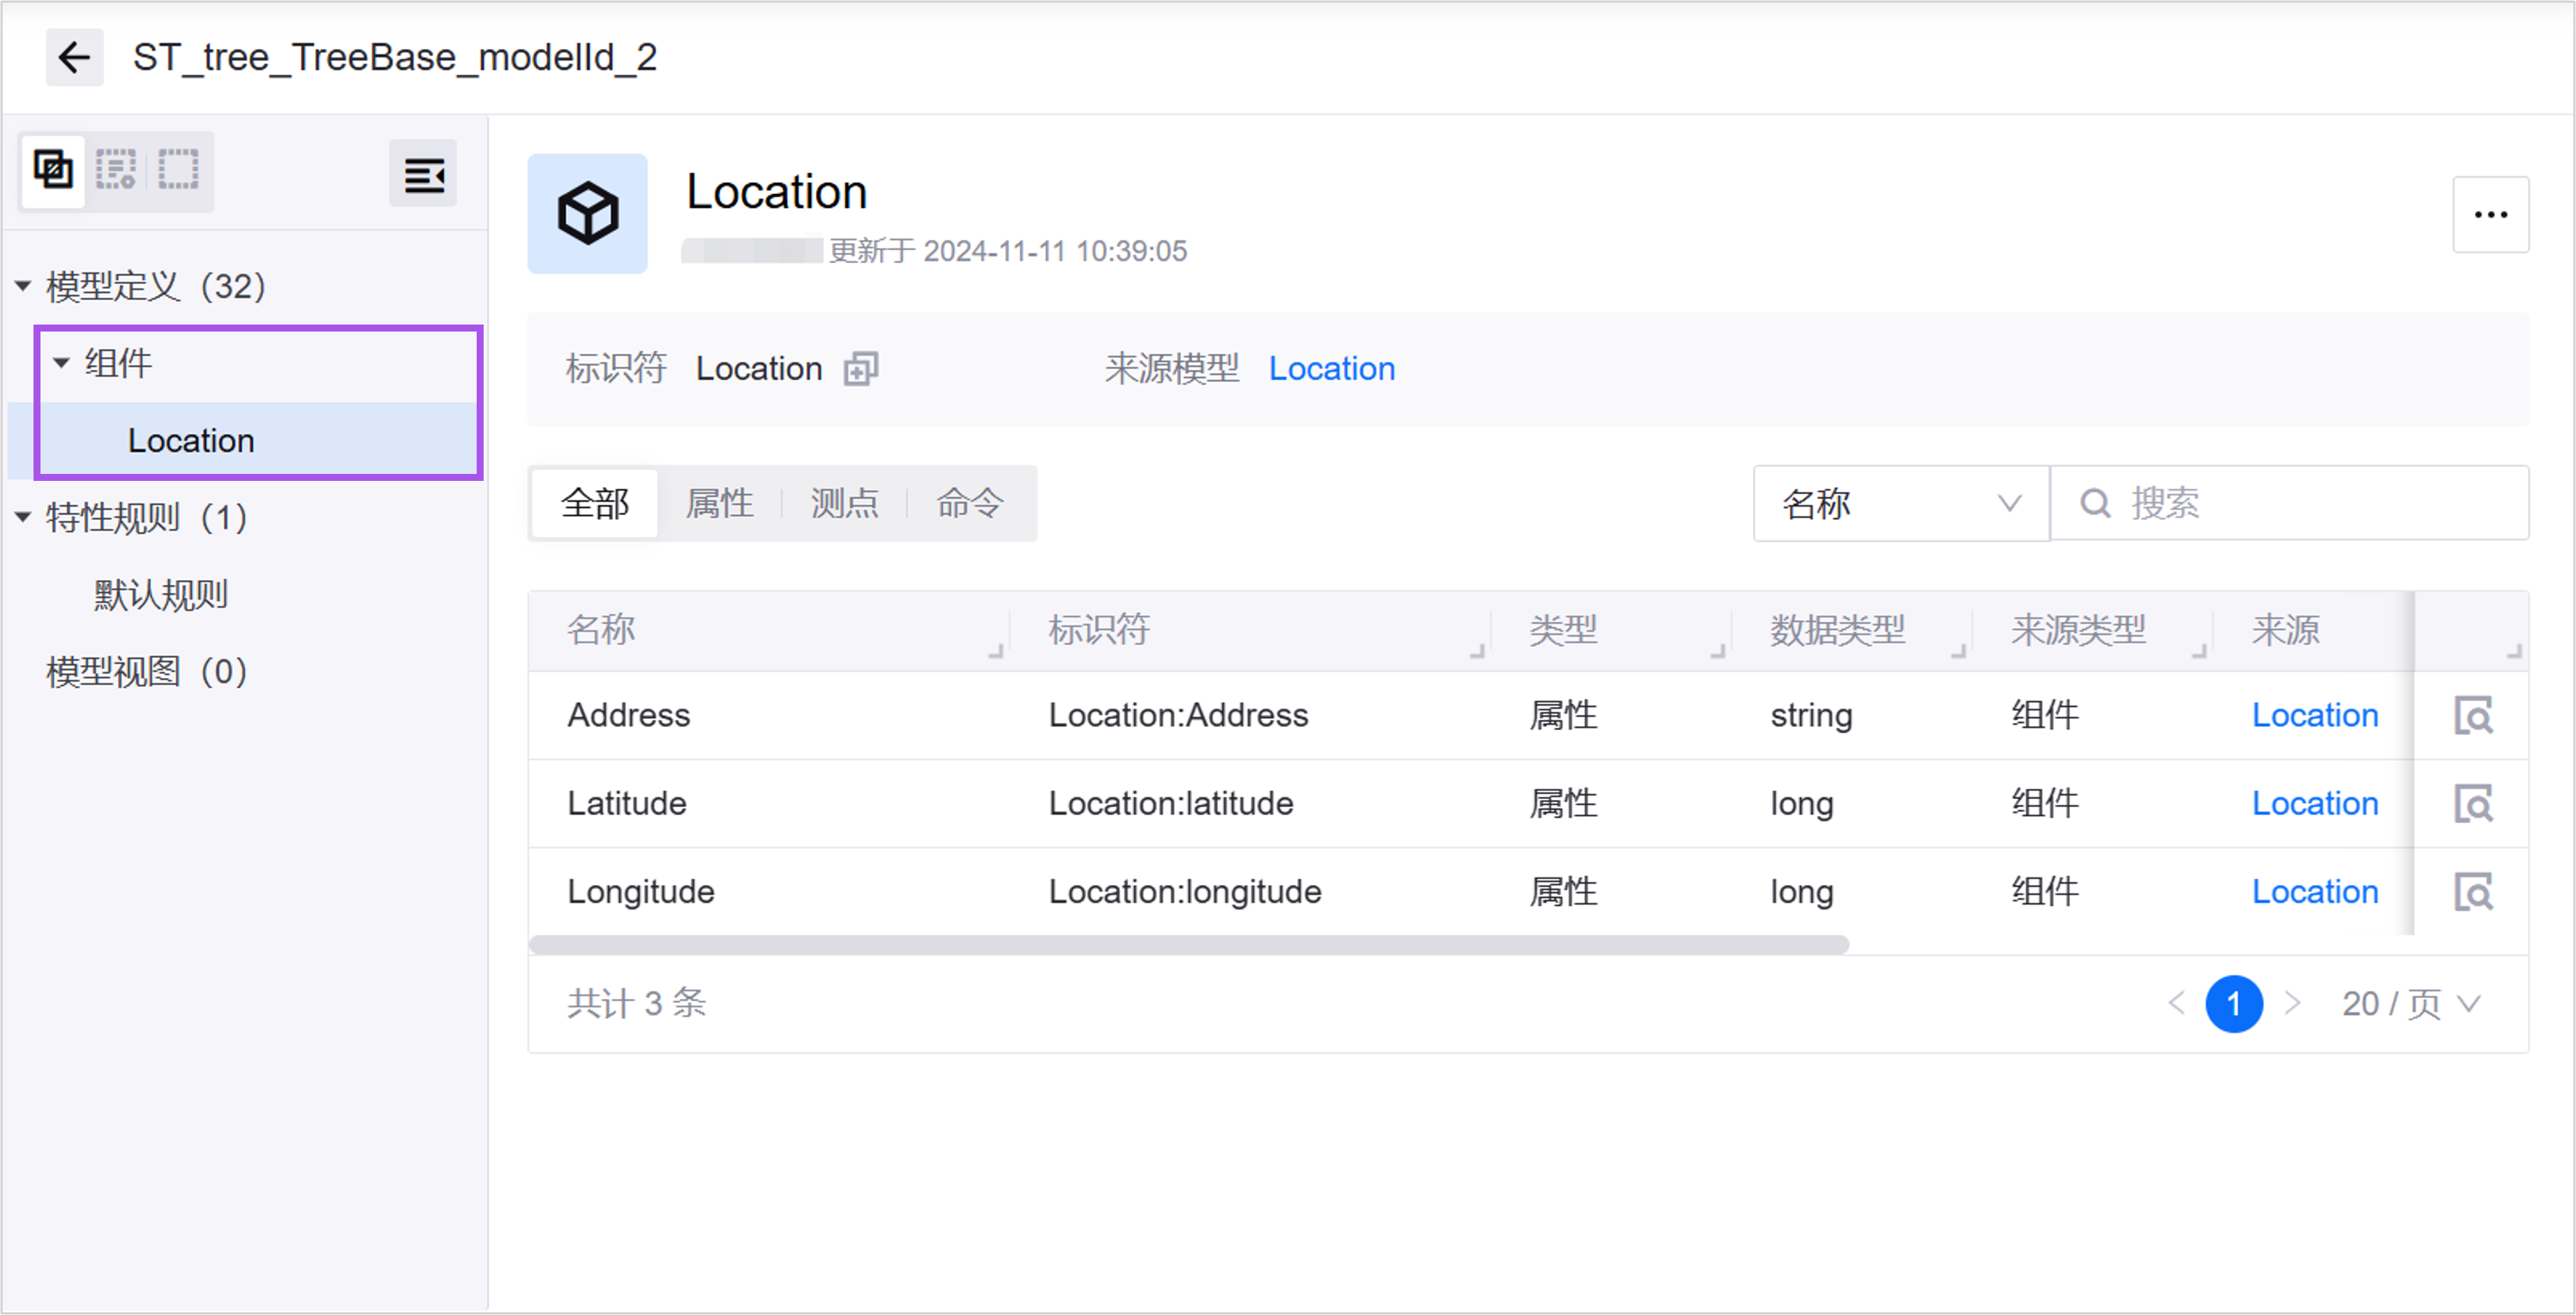View details of the Longitude row
The width and height of the screenshot is (2576, 1315).
(2473, 892)
